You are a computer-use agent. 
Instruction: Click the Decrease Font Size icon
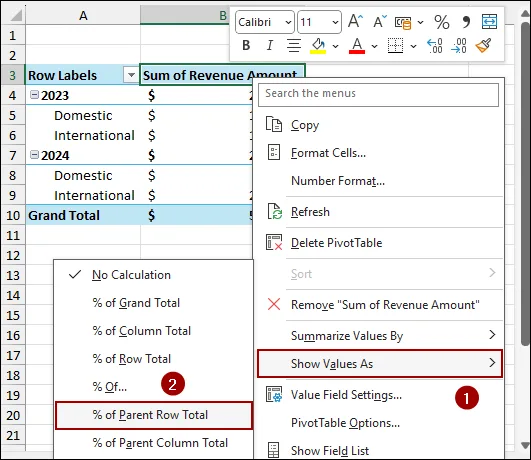(380, 21)
